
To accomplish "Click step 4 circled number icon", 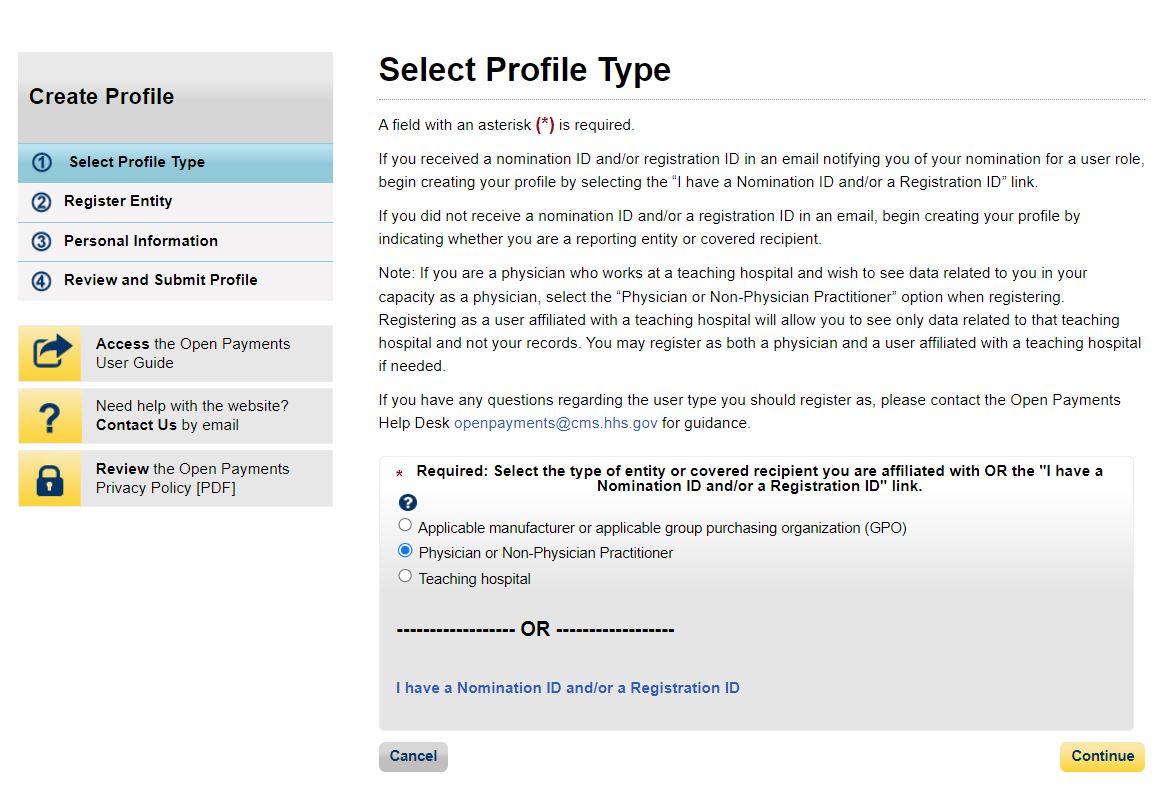I will point(41,281).
